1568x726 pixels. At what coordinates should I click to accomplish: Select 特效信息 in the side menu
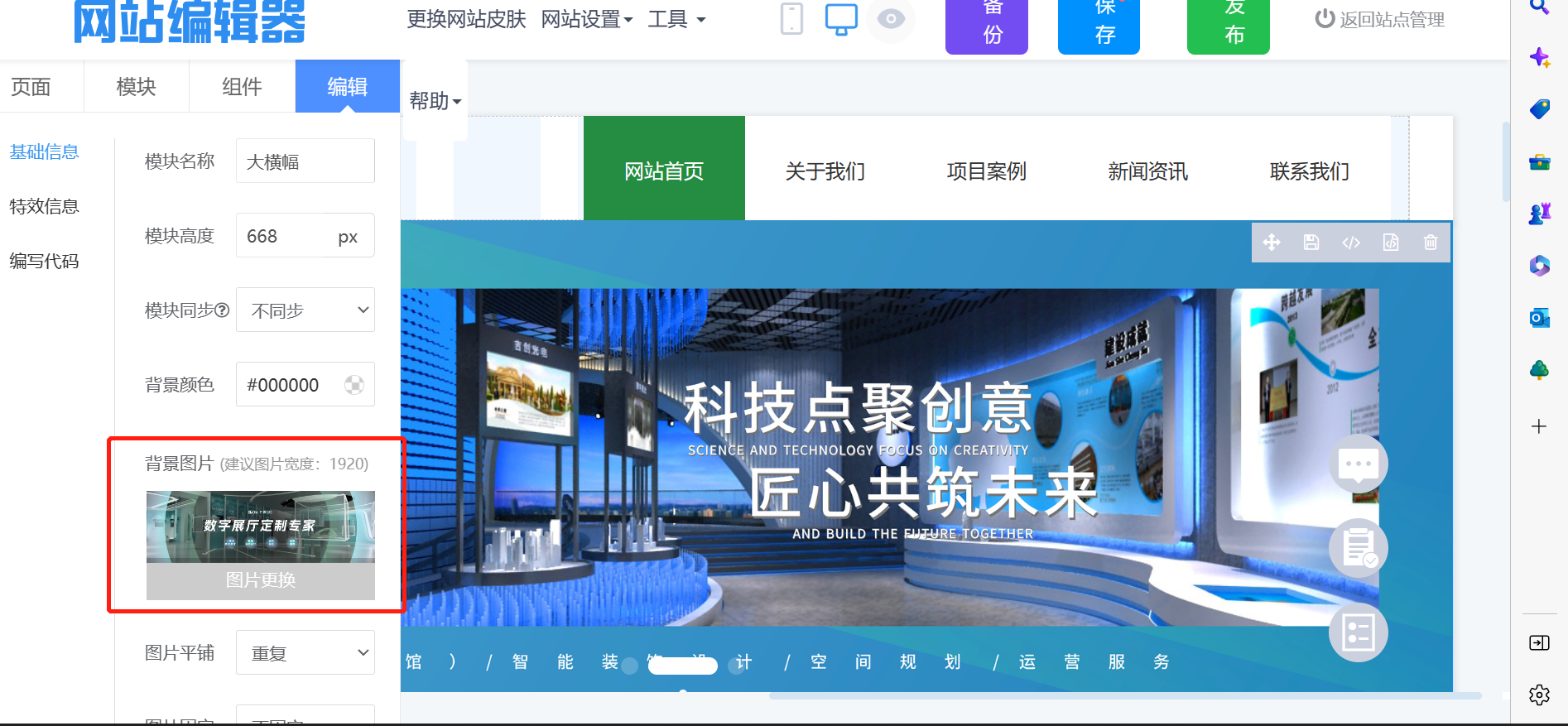pyautogui.click(x=45, y=207)
